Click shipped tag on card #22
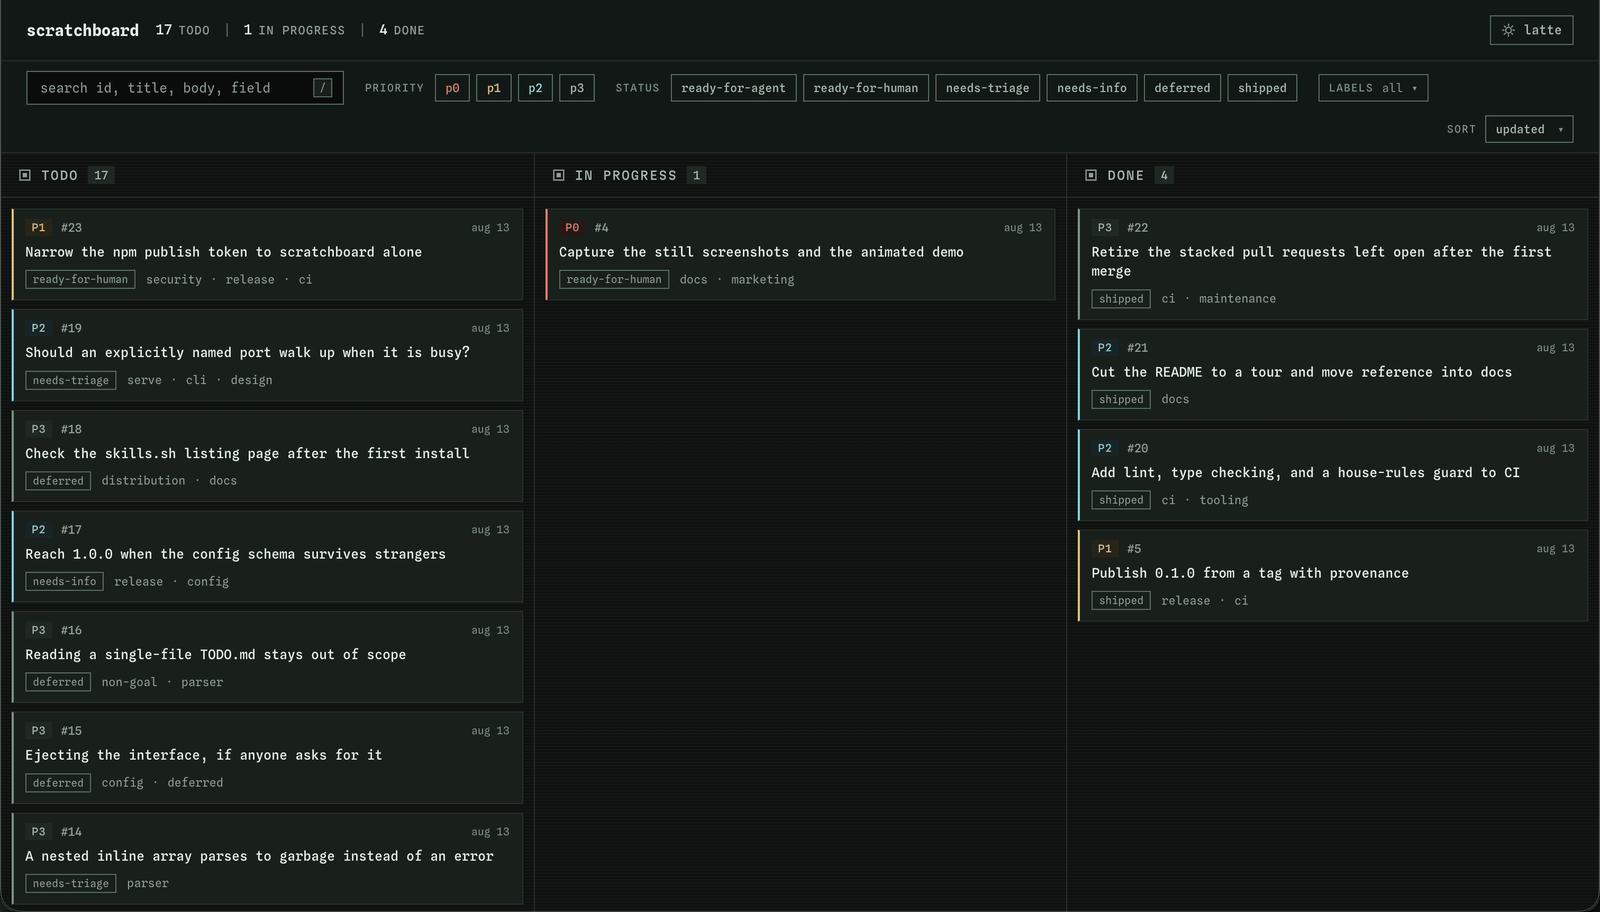 pyautogui.click(x=1121, y=299)
